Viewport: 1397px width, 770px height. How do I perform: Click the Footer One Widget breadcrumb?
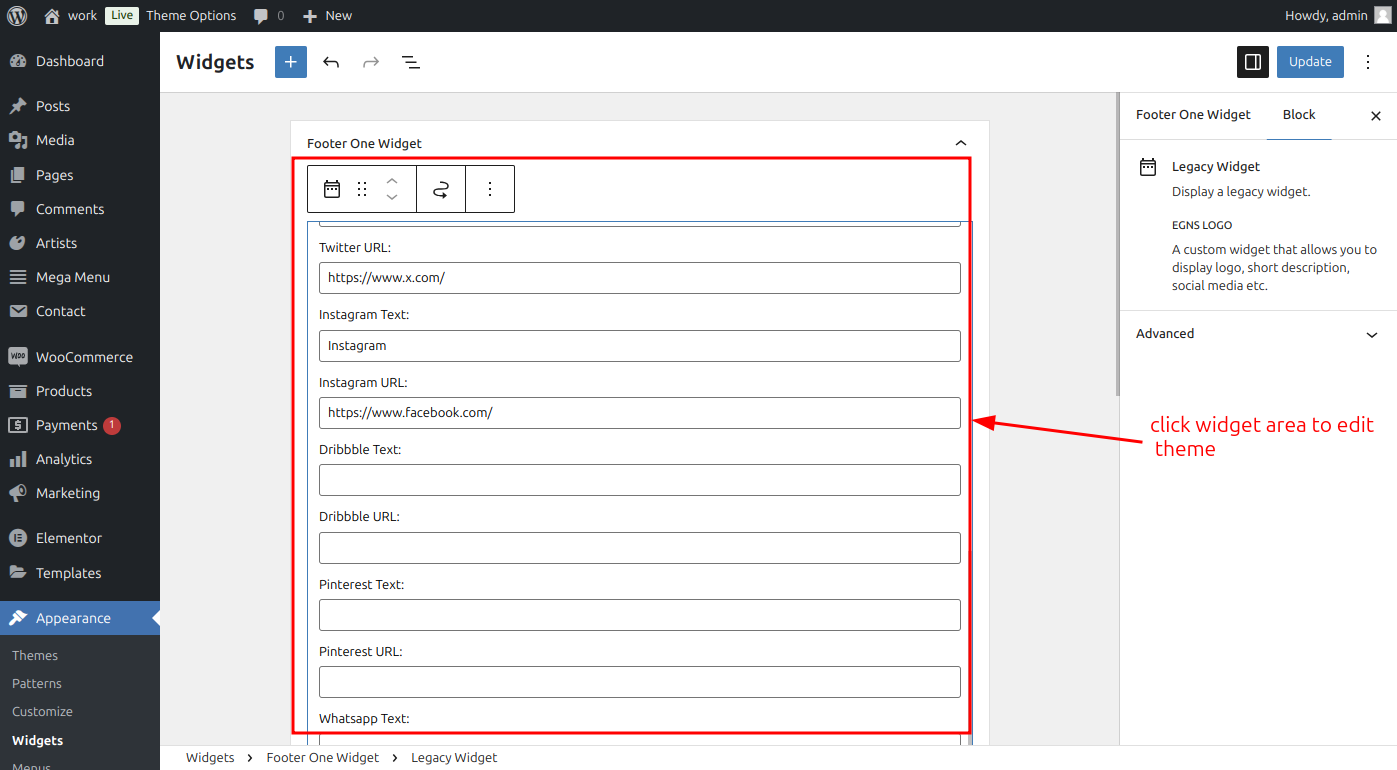tap(323, 758)
